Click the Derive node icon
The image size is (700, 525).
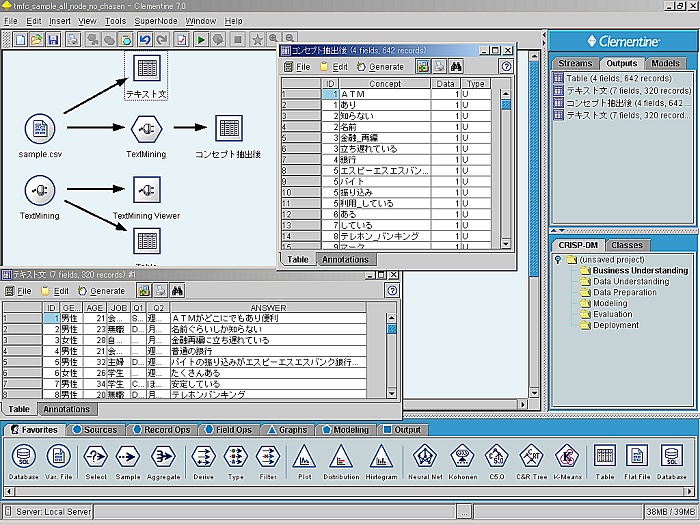(x=205, y=458)
